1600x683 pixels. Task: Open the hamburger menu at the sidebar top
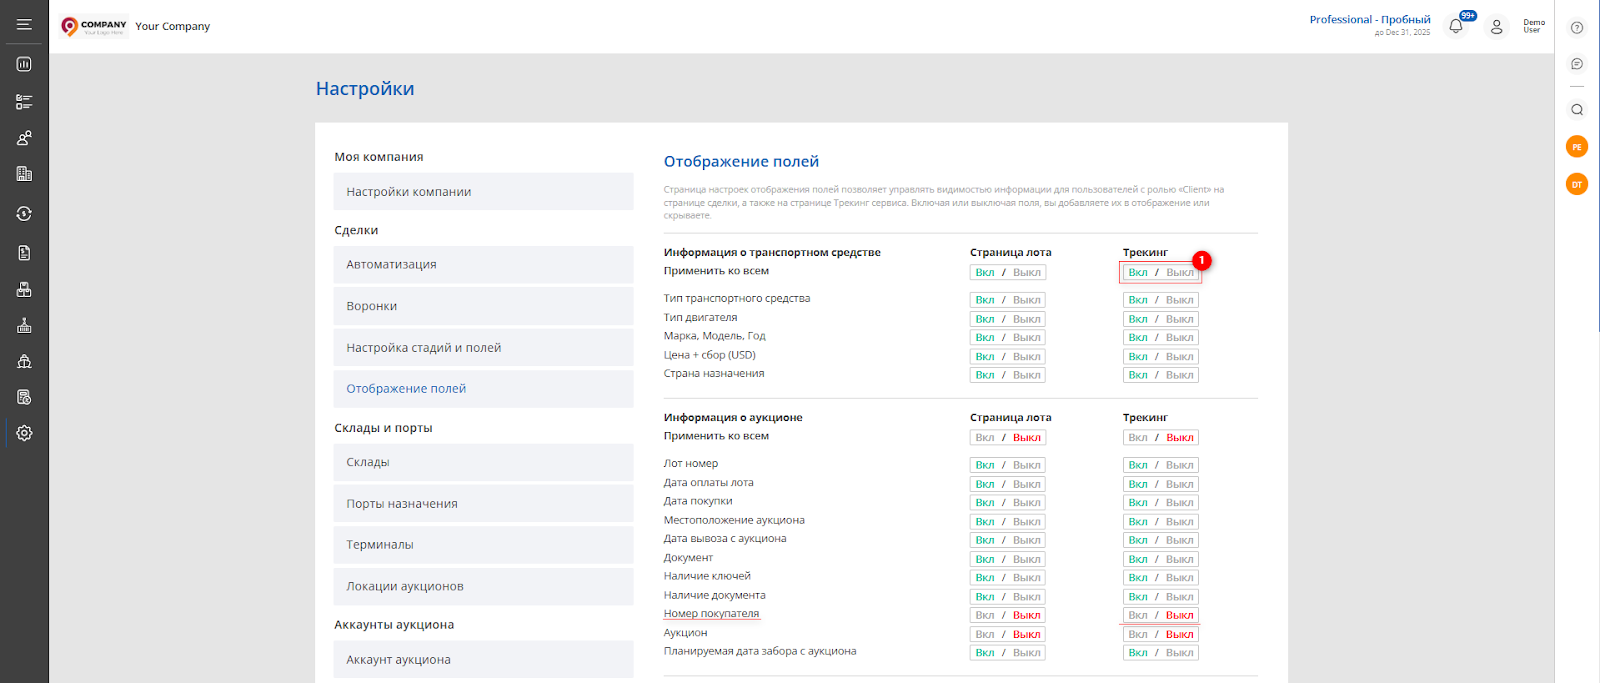(24, 25)
